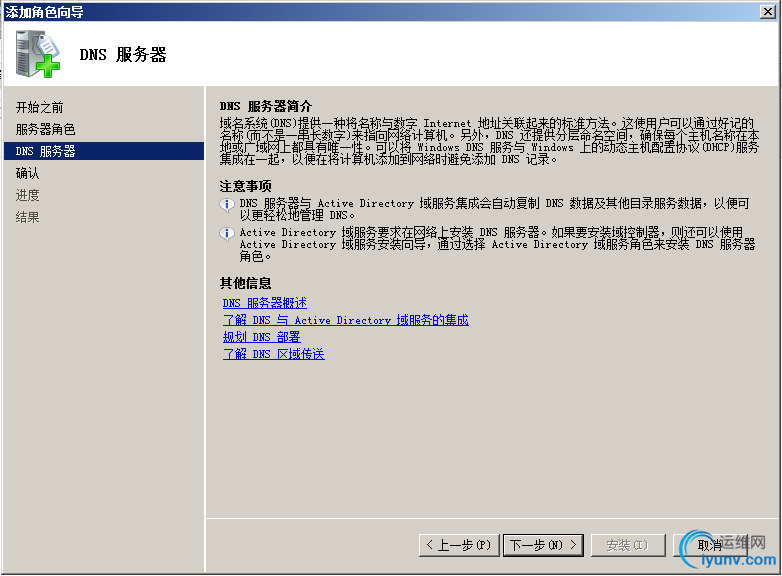Click the 取消 button

pyautogui.click(x=710, y=545)
